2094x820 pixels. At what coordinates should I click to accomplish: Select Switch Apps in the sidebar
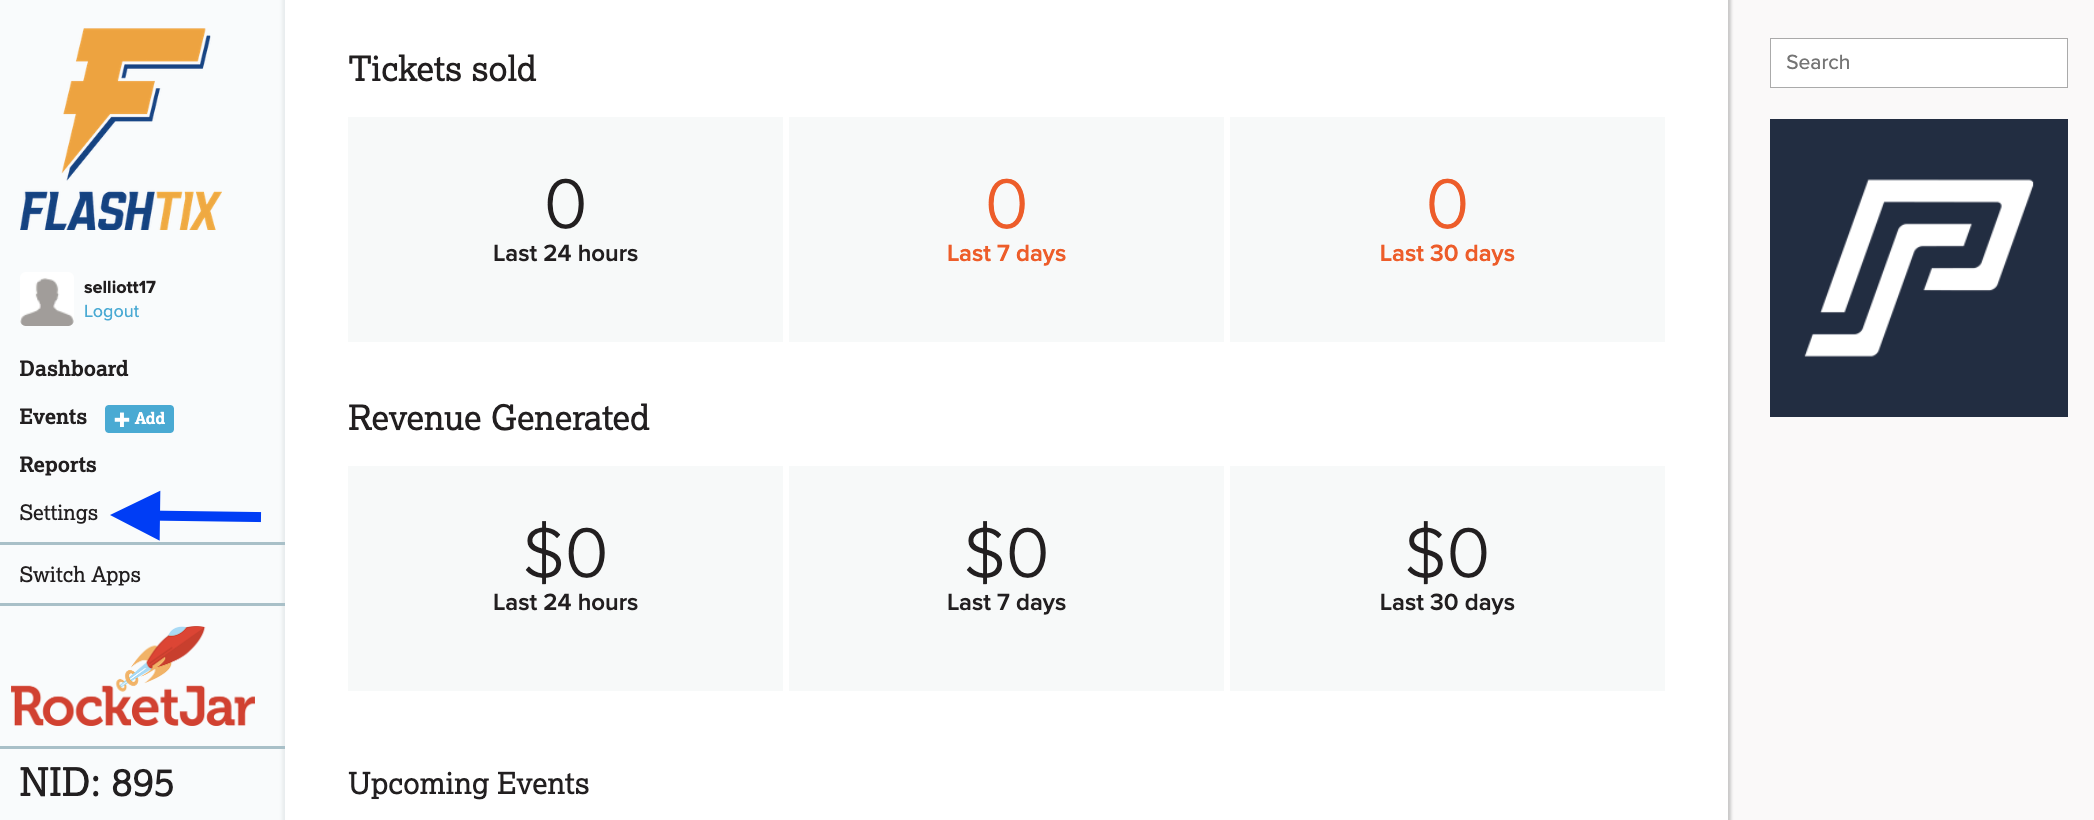coord(80,575)
